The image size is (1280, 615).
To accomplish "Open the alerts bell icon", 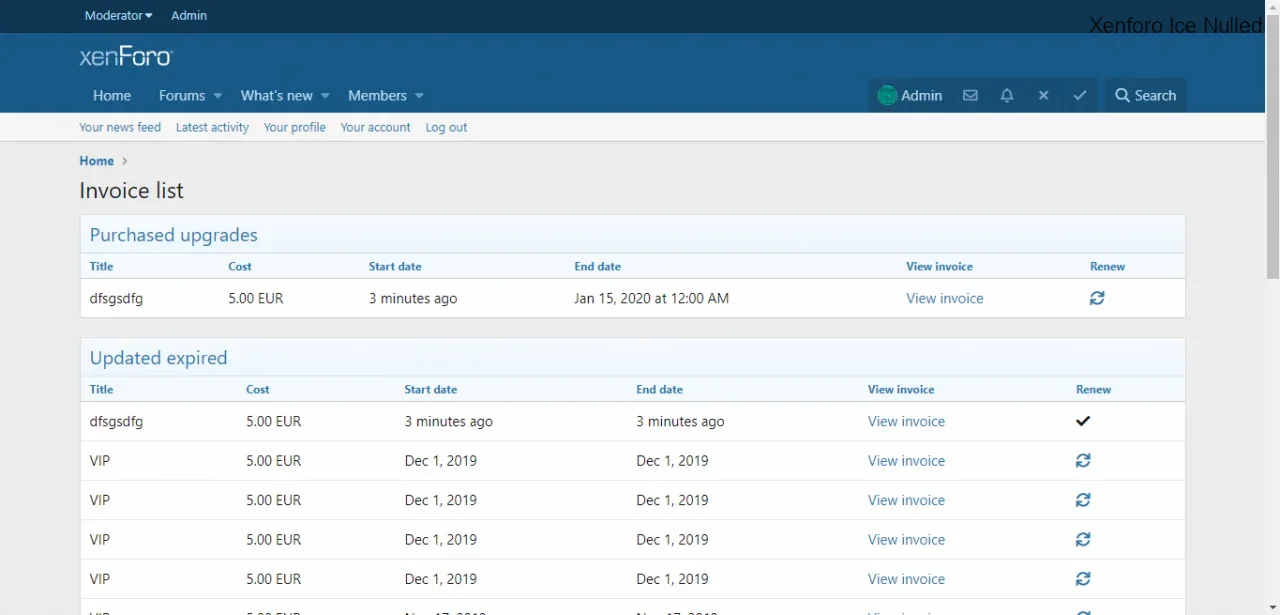I will coord(1007,96).
